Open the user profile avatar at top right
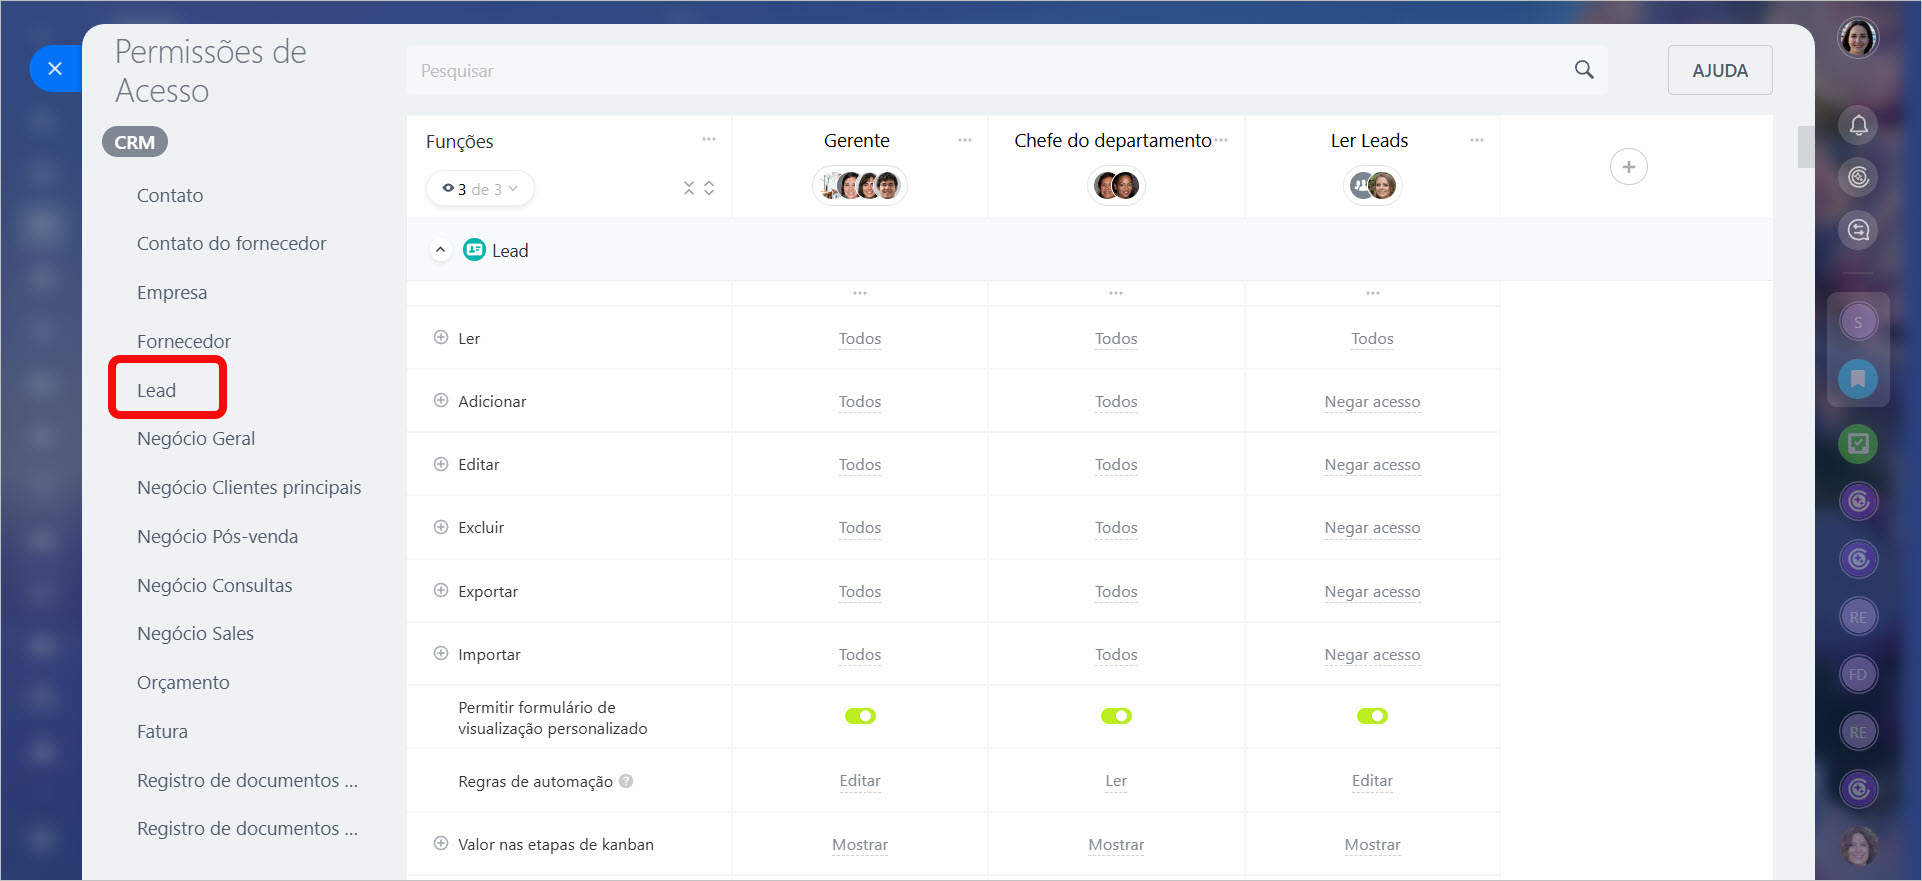The width and height of the screenshot is (1922, 881). coord(1858,38)
